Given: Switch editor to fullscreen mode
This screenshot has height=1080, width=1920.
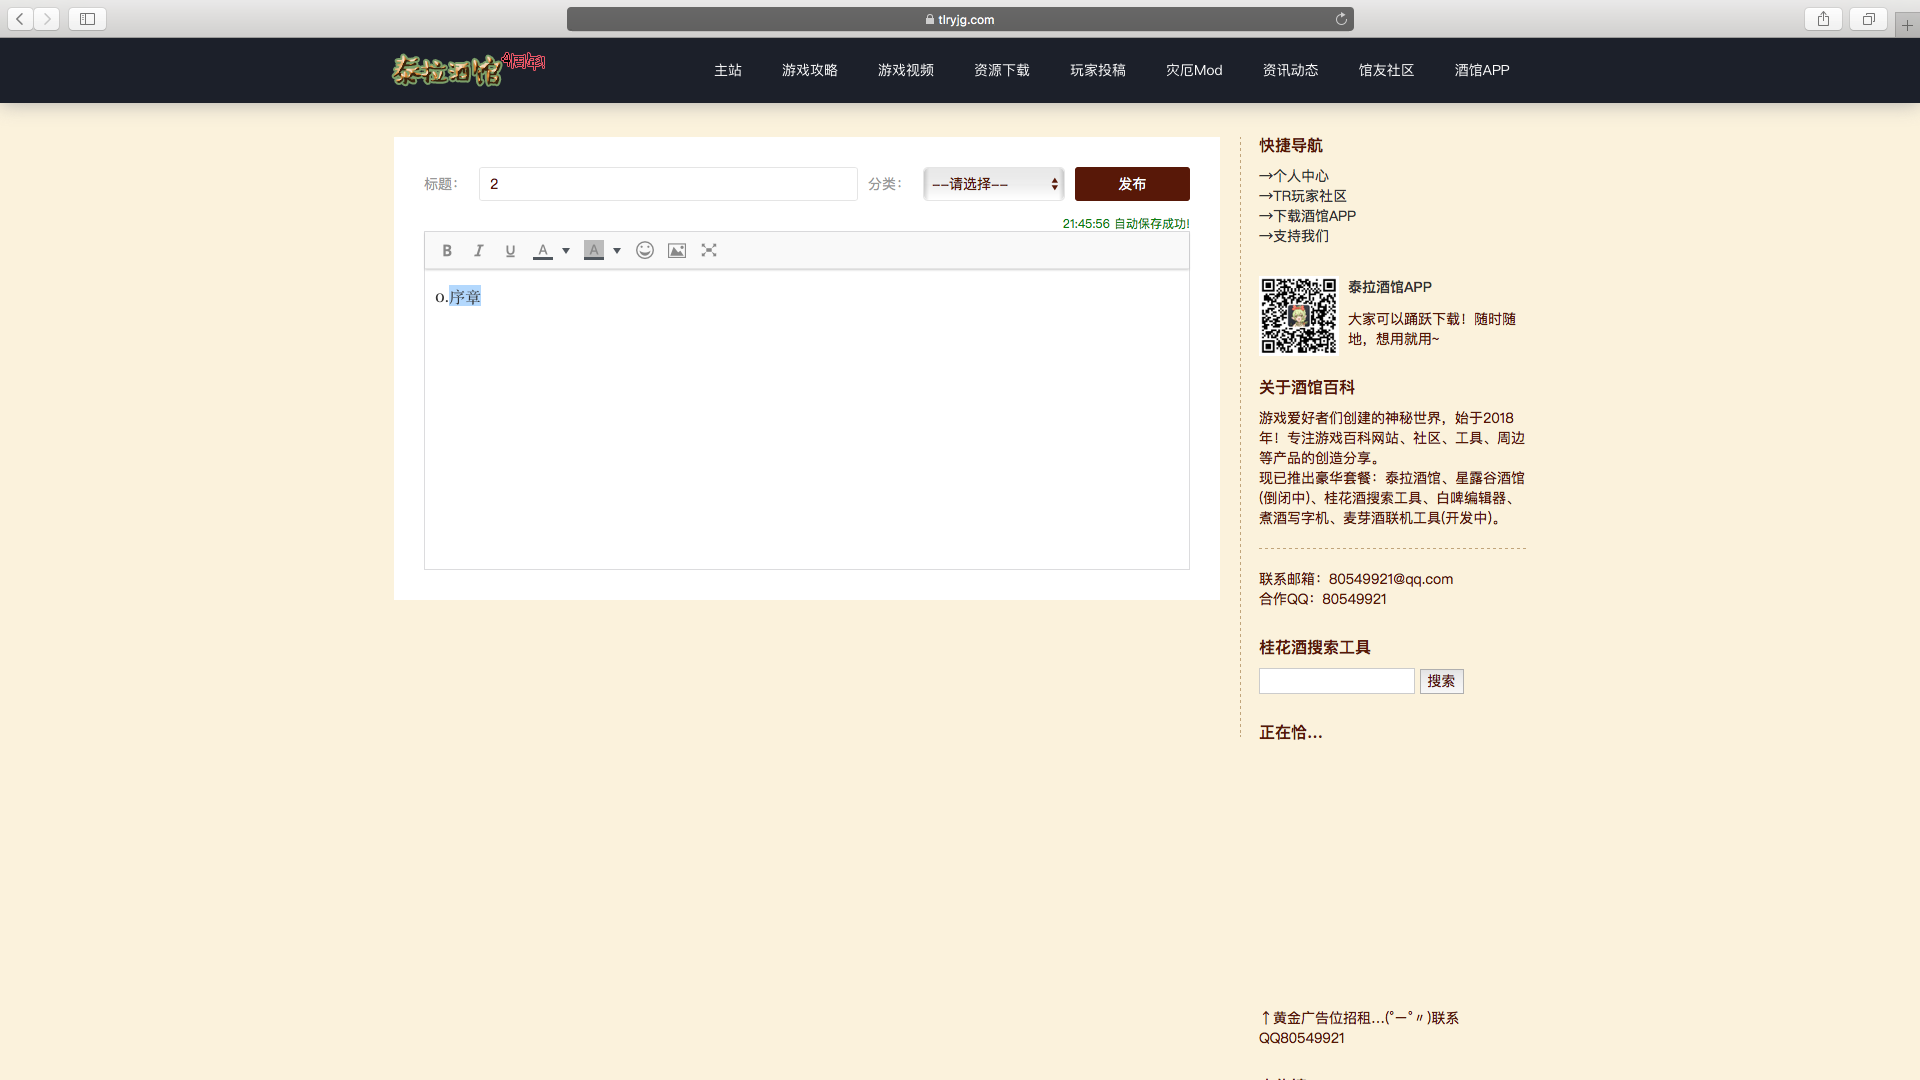Looking at the screenshot, I should [x=709, y=251].
